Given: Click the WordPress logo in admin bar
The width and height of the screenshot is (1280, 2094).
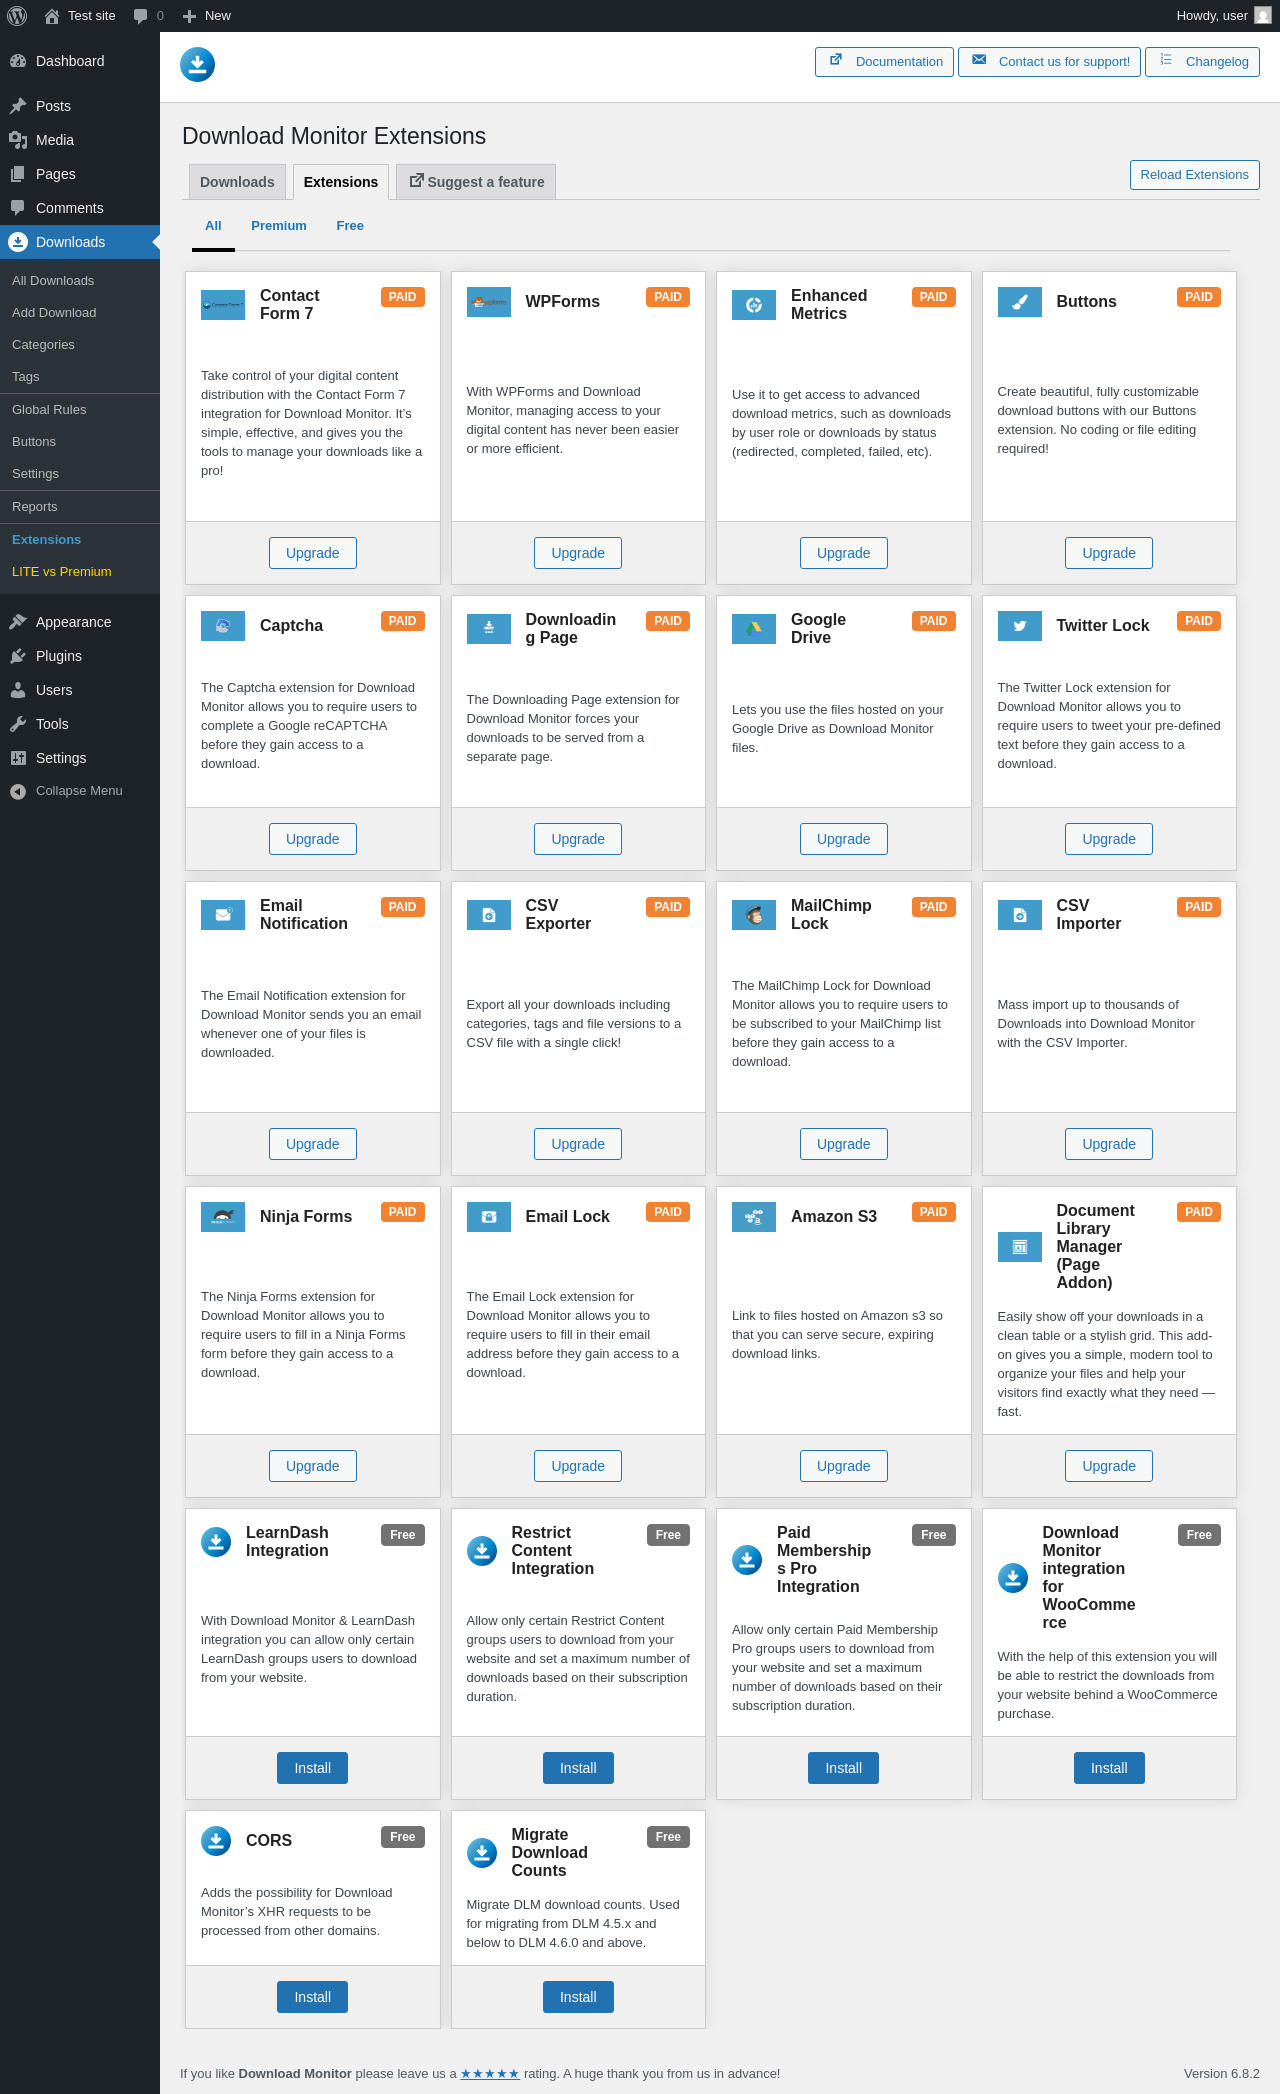Looking at the screenshot, I should click(x=17, y=16).
